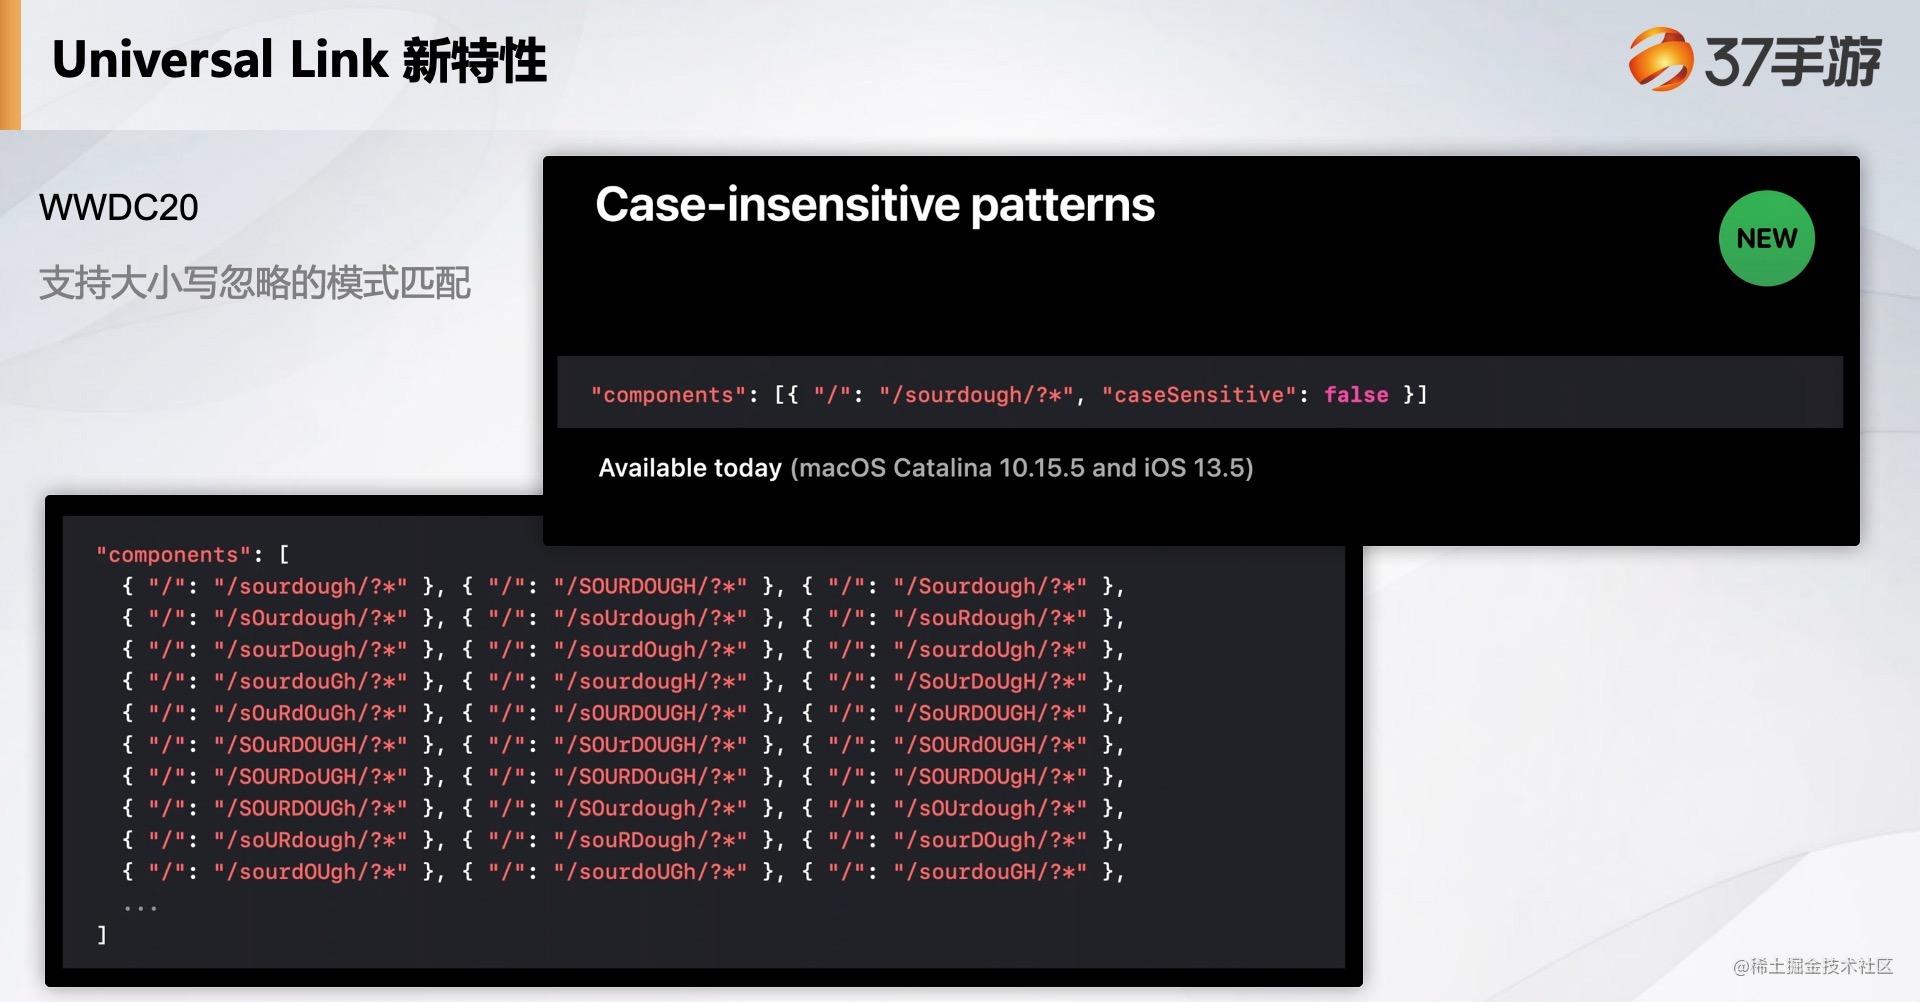Viewport: 1920px width, 1002px height.
Task: Click the Available today text
Action: 690,468
